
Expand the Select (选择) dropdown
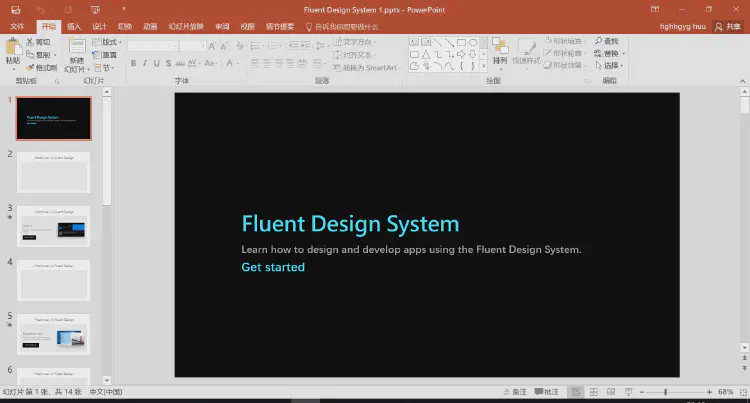pos(612,67)
